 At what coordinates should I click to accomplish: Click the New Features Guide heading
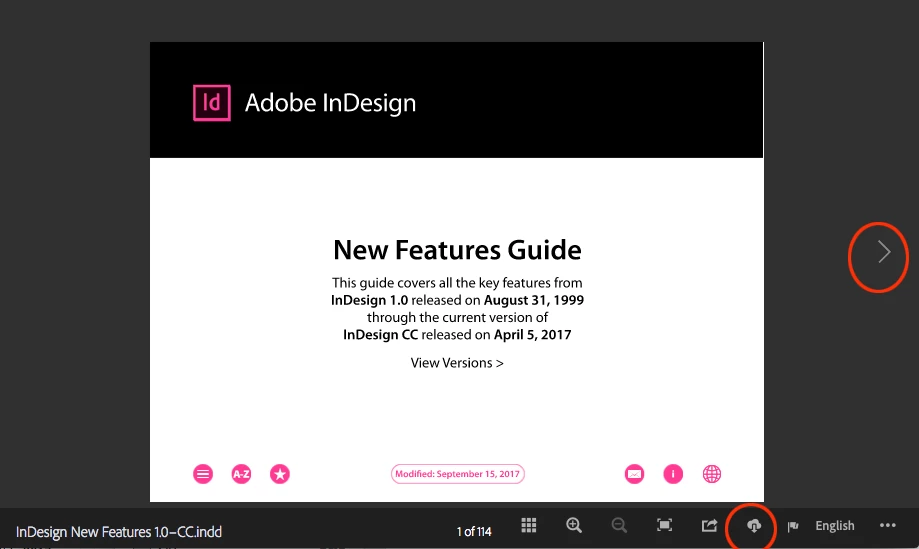(457, 250)
